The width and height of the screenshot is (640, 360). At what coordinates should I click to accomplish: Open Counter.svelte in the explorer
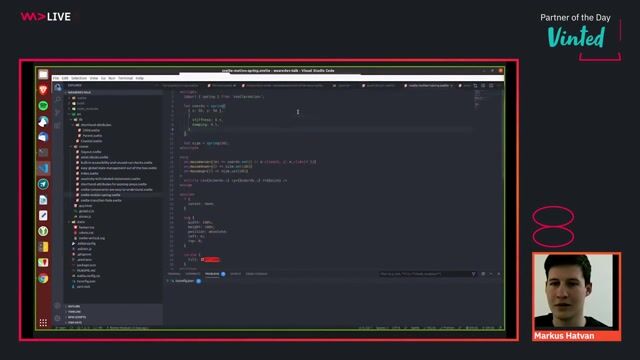coord(91,141)
